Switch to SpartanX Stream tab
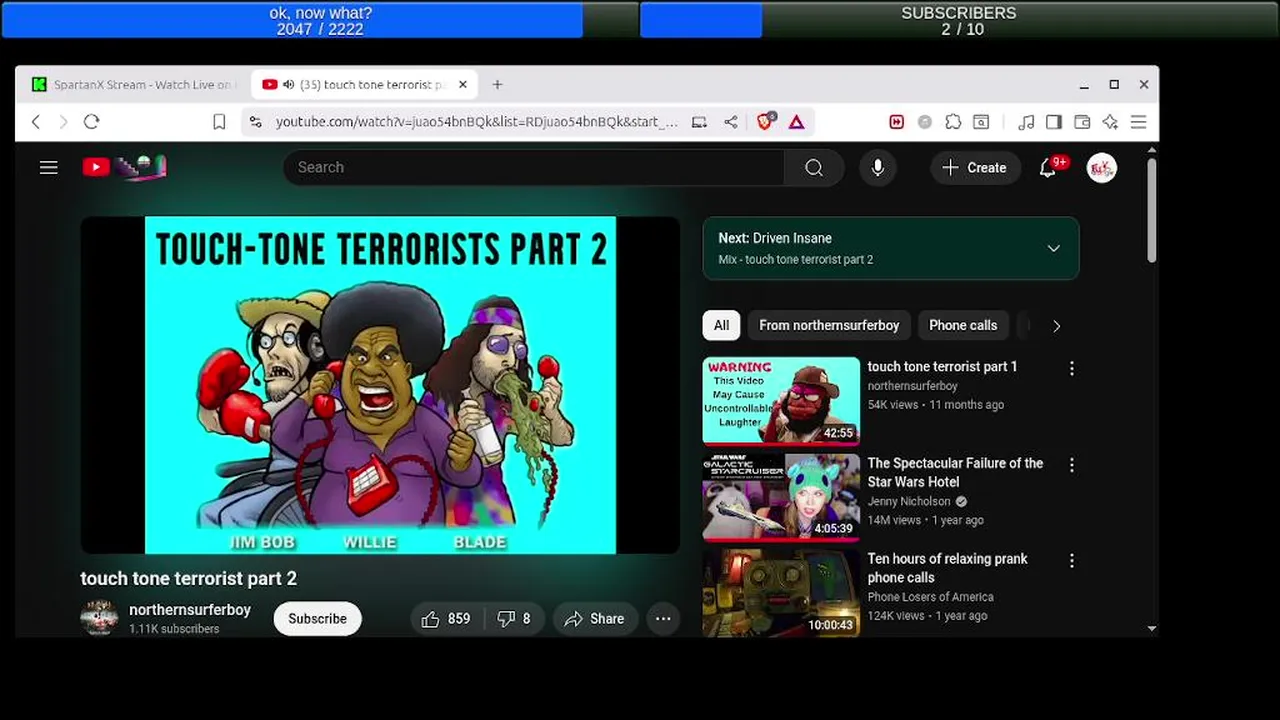This screenshot has height=720, width=1280. [133, 85]
